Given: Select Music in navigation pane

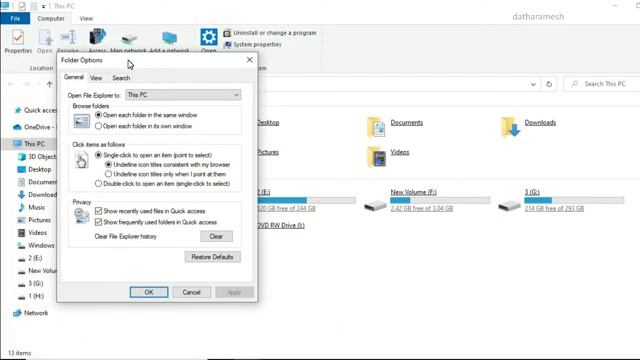Looking at the screenshot, I should 32,207.
